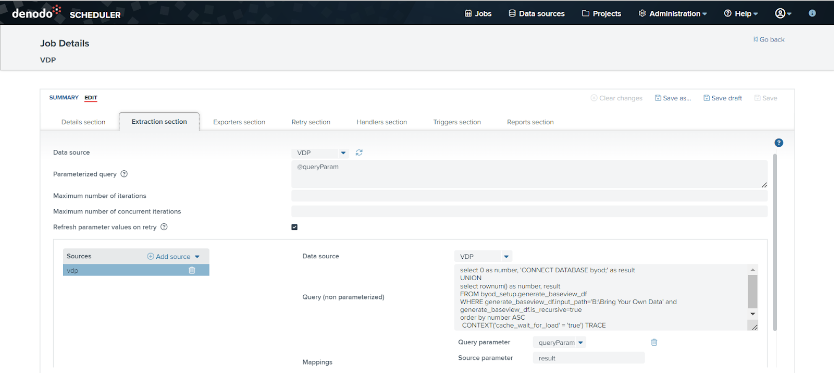
Task: Click the Denodo Scheduler logo
Action: point(67,13)
